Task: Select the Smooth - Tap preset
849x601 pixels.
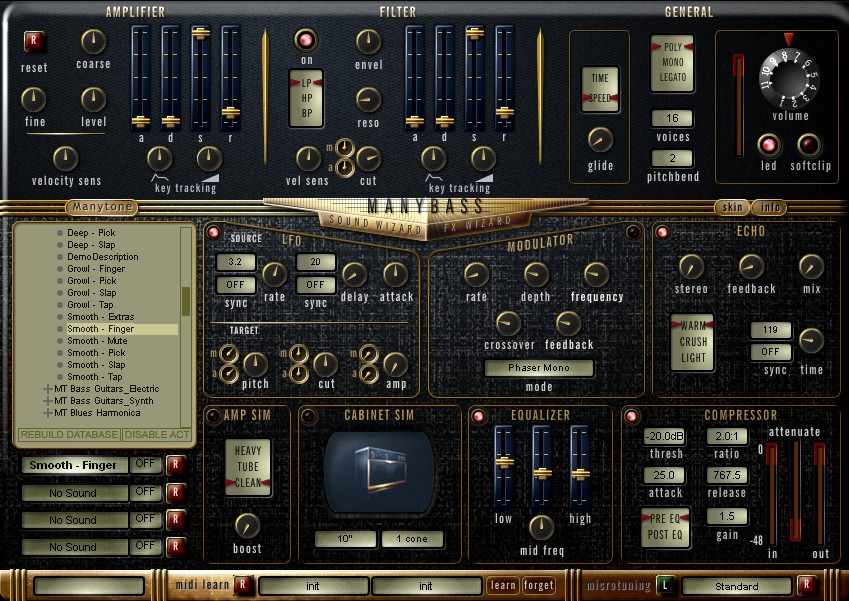Action: click(95, 377)
